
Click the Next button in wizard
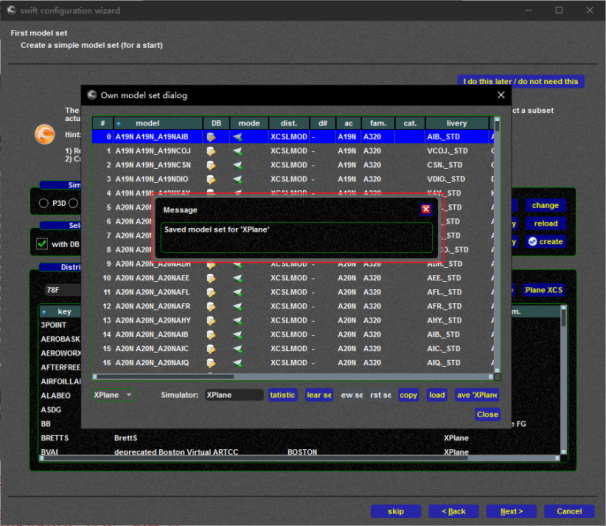(511, 511)
